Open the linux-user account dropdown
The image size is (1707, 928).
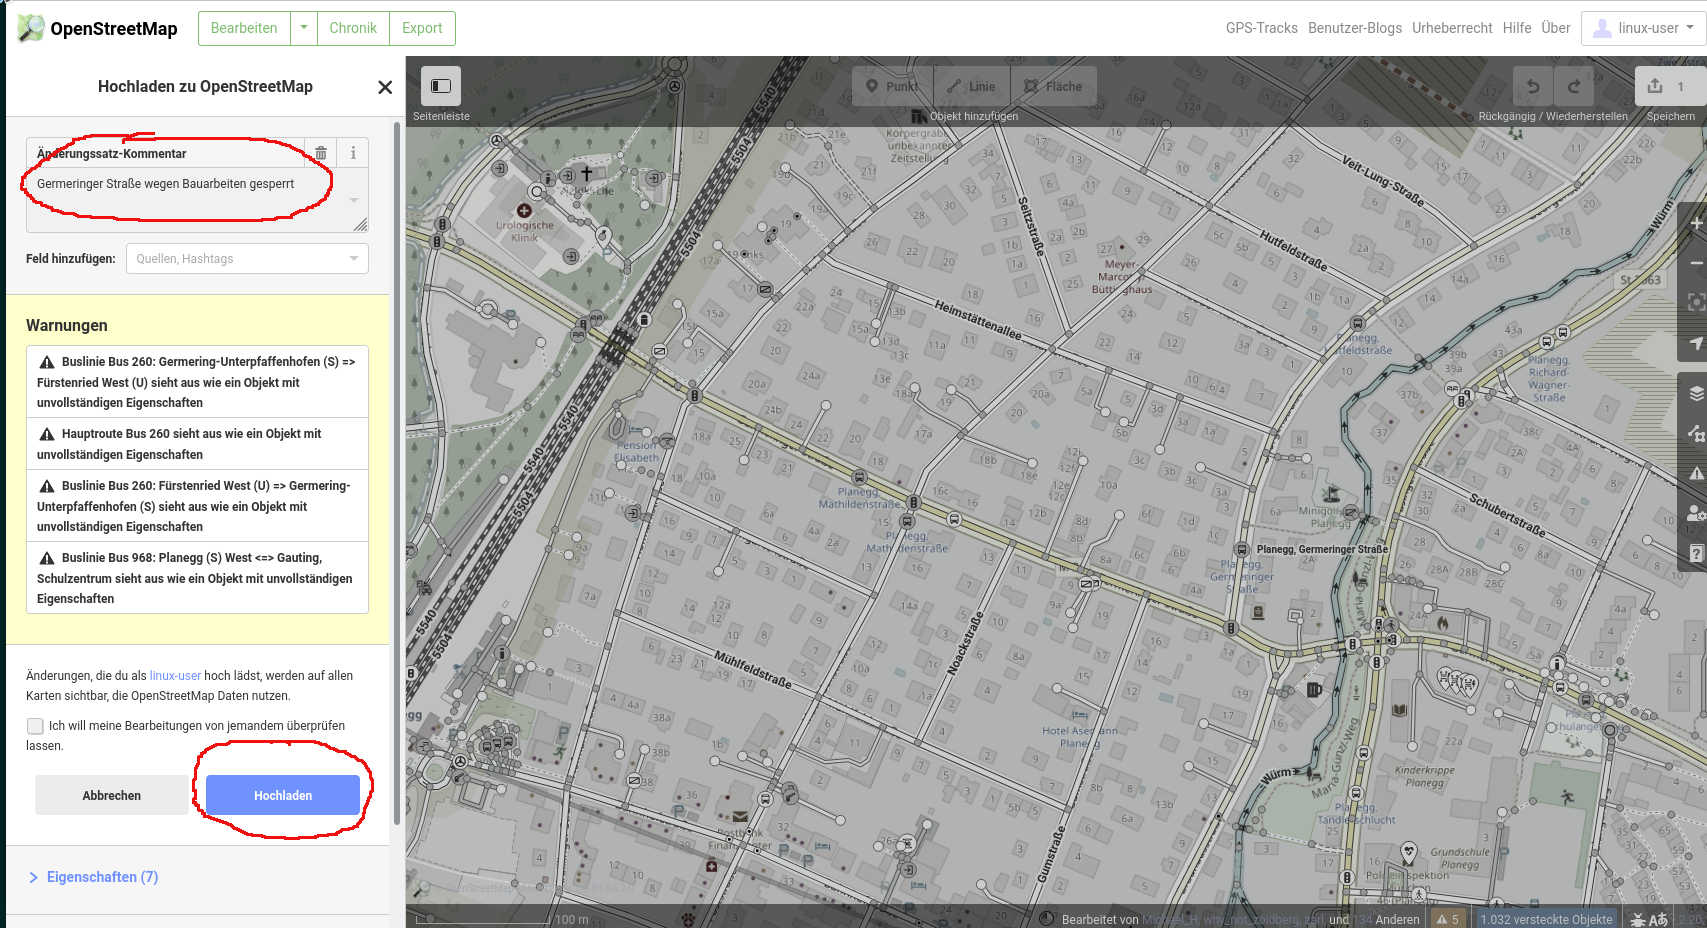point(1642,28)
